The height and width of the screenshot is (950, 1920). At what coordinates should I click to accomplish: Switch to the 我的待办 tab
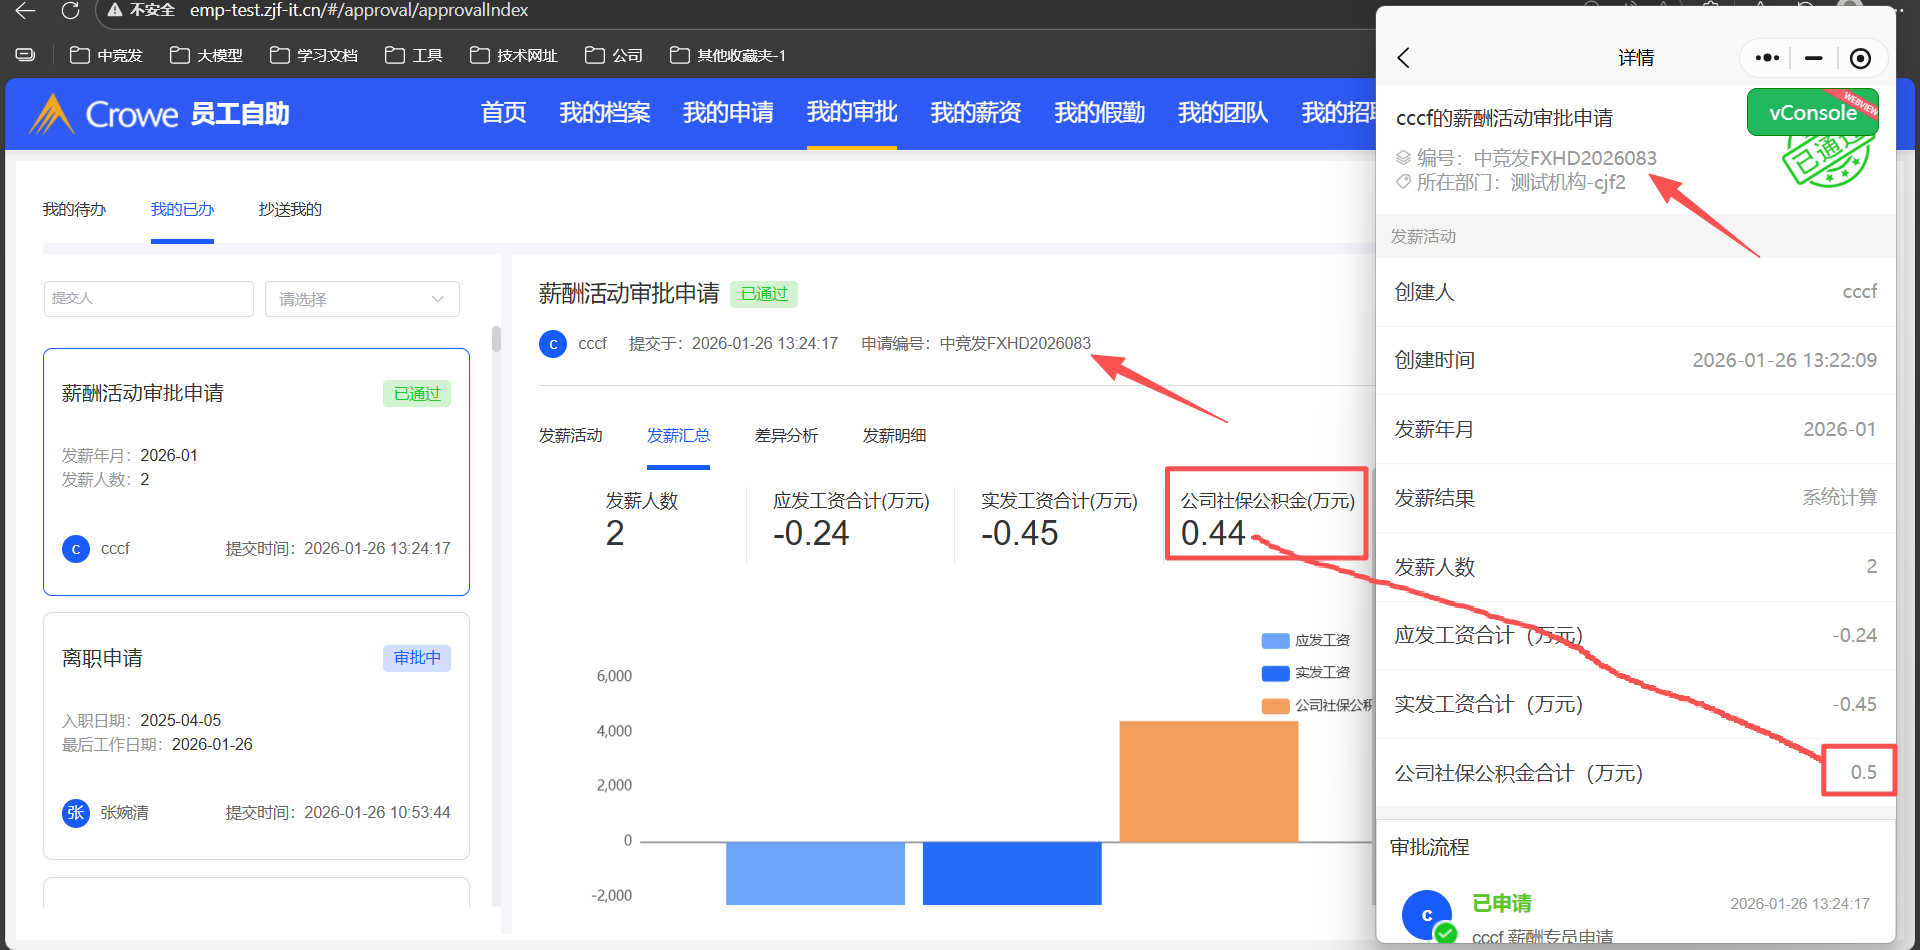pyautogui.click(x=74, y=209)
